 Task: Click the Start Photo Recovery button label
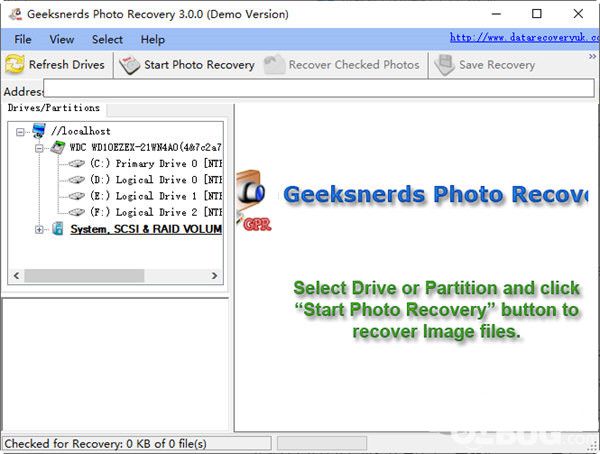(199, 65)
